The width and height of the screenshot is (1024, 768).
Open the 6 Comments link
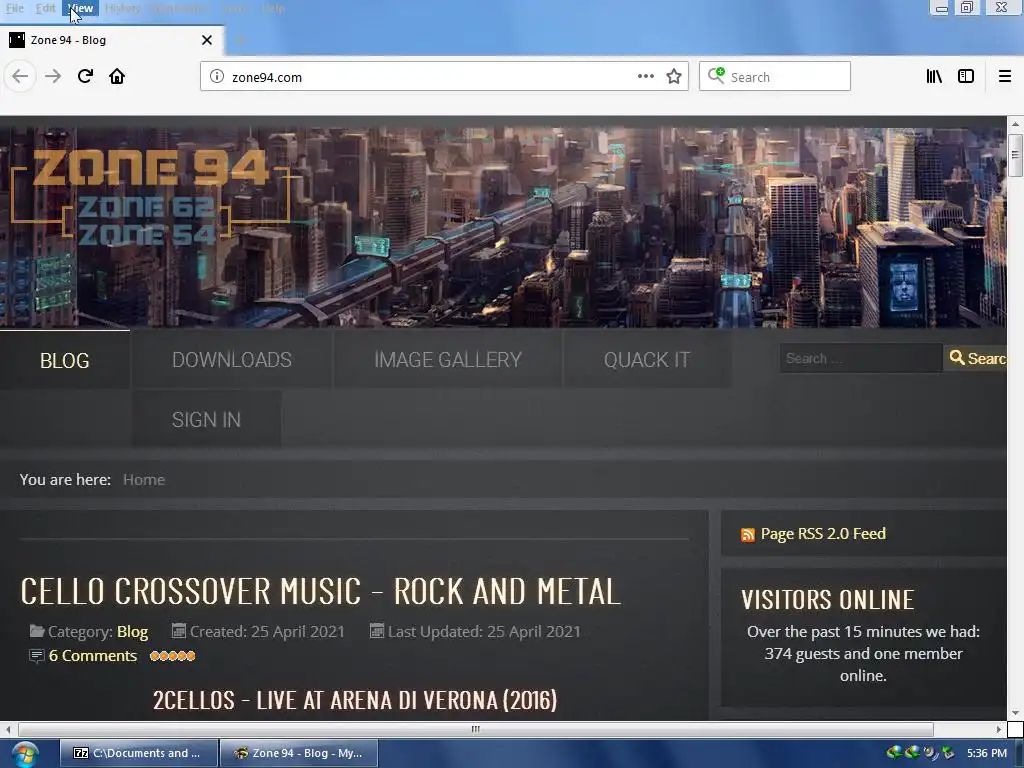click(93, 656)
